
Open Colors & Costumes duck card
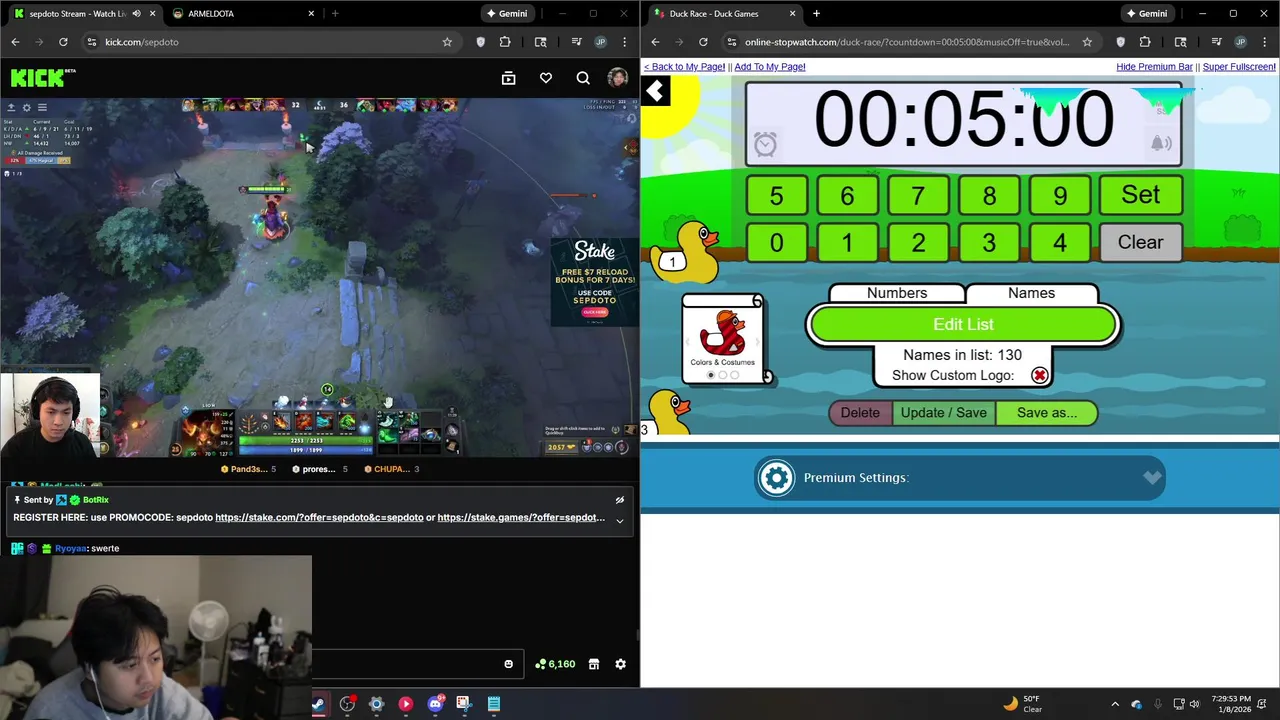(723, 338)
